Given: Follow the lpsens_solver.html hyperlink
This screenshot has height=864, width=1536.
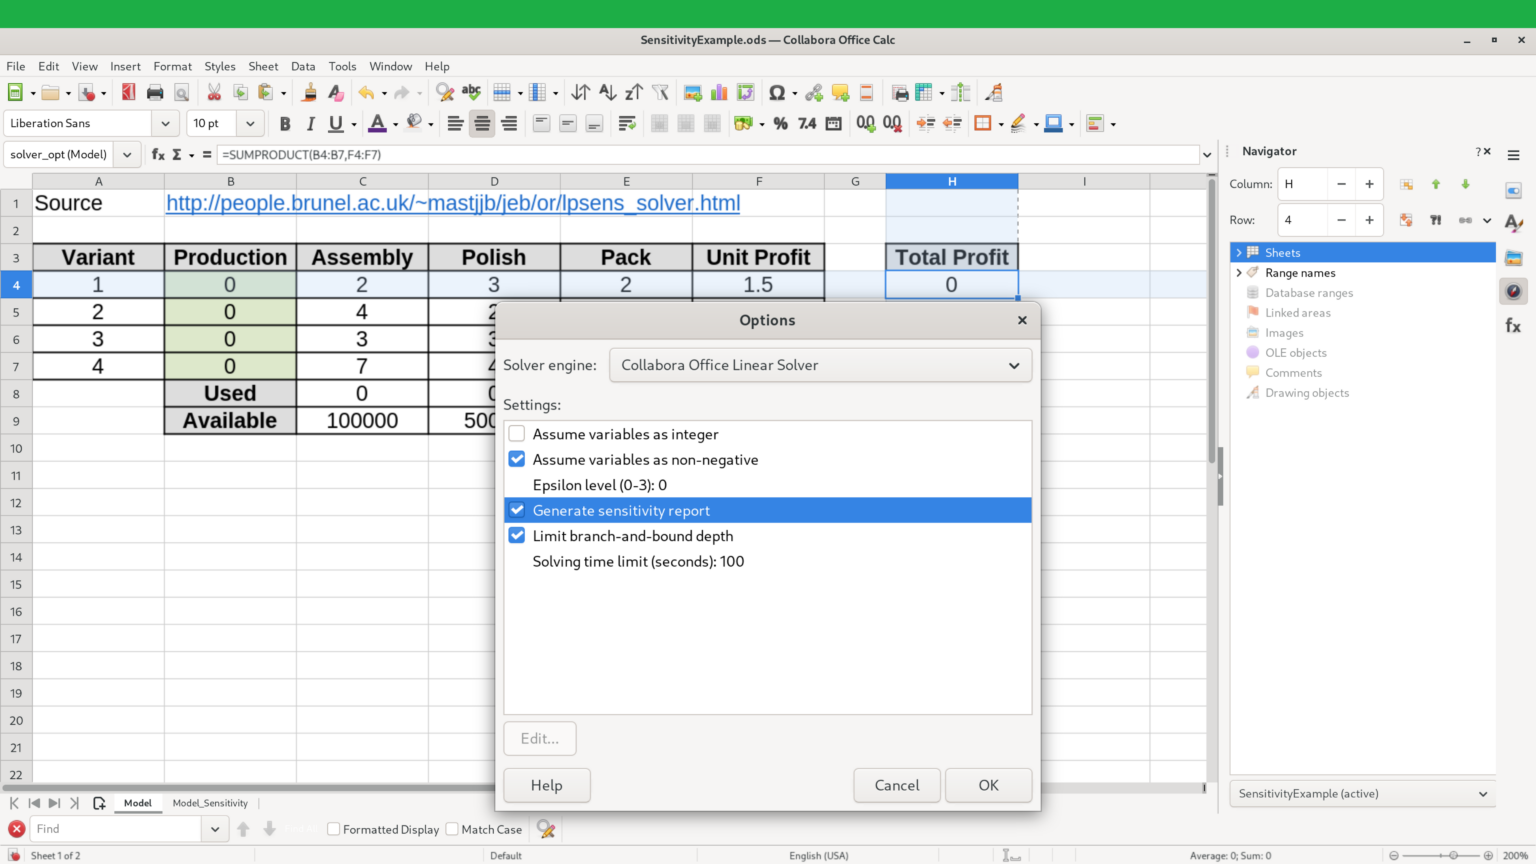Looking at the screenshot, I should click(x=452, y=203).
